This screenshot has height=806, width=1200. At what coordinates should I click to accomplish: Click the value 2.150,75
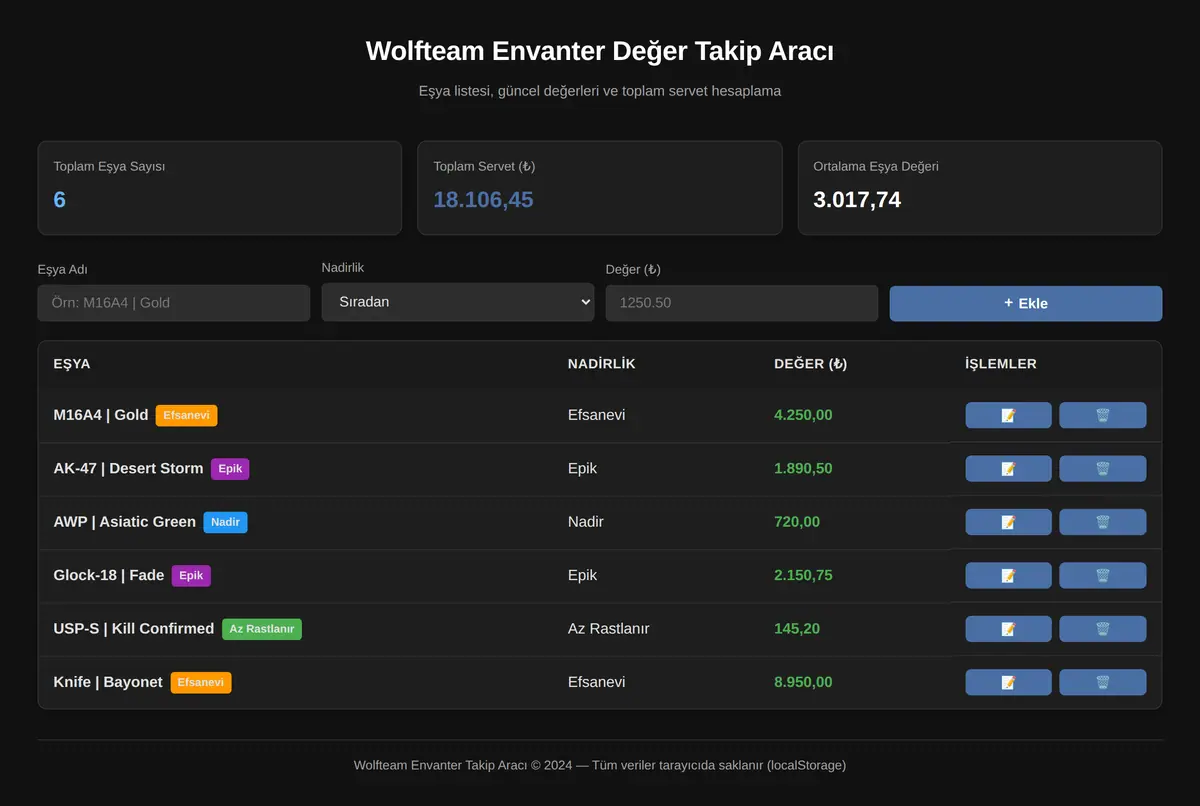(803, 575)
